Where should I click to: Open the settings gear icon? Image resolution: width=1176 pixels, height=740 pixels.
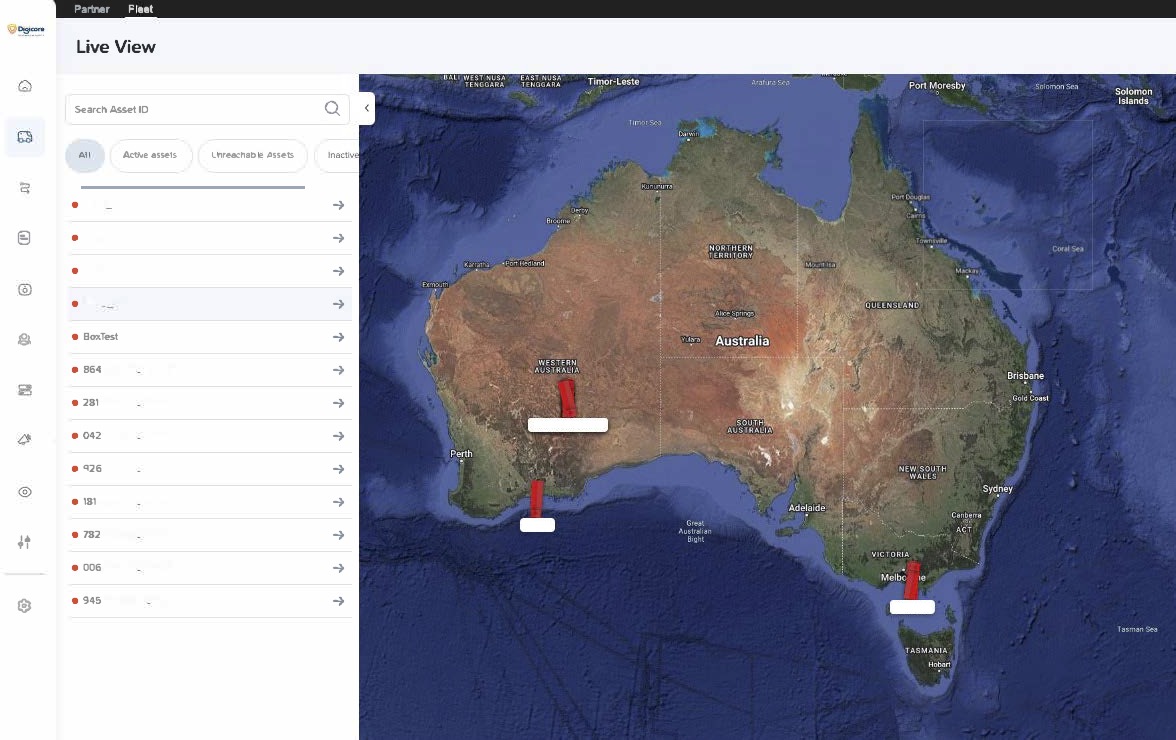coord(25,606)
